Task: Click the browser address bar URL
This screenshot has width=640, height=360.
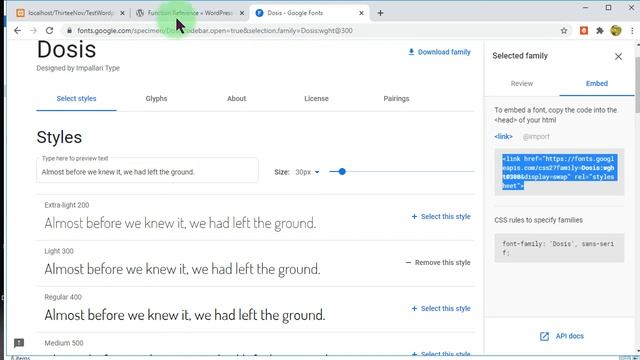Action: tap(215, 31)
